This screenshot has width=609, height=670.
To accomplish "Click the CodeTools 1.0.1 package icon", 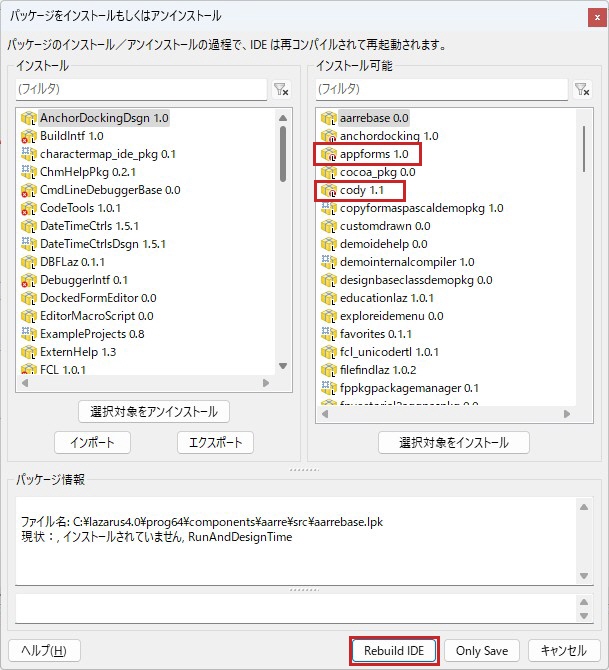I will point(28,208).
